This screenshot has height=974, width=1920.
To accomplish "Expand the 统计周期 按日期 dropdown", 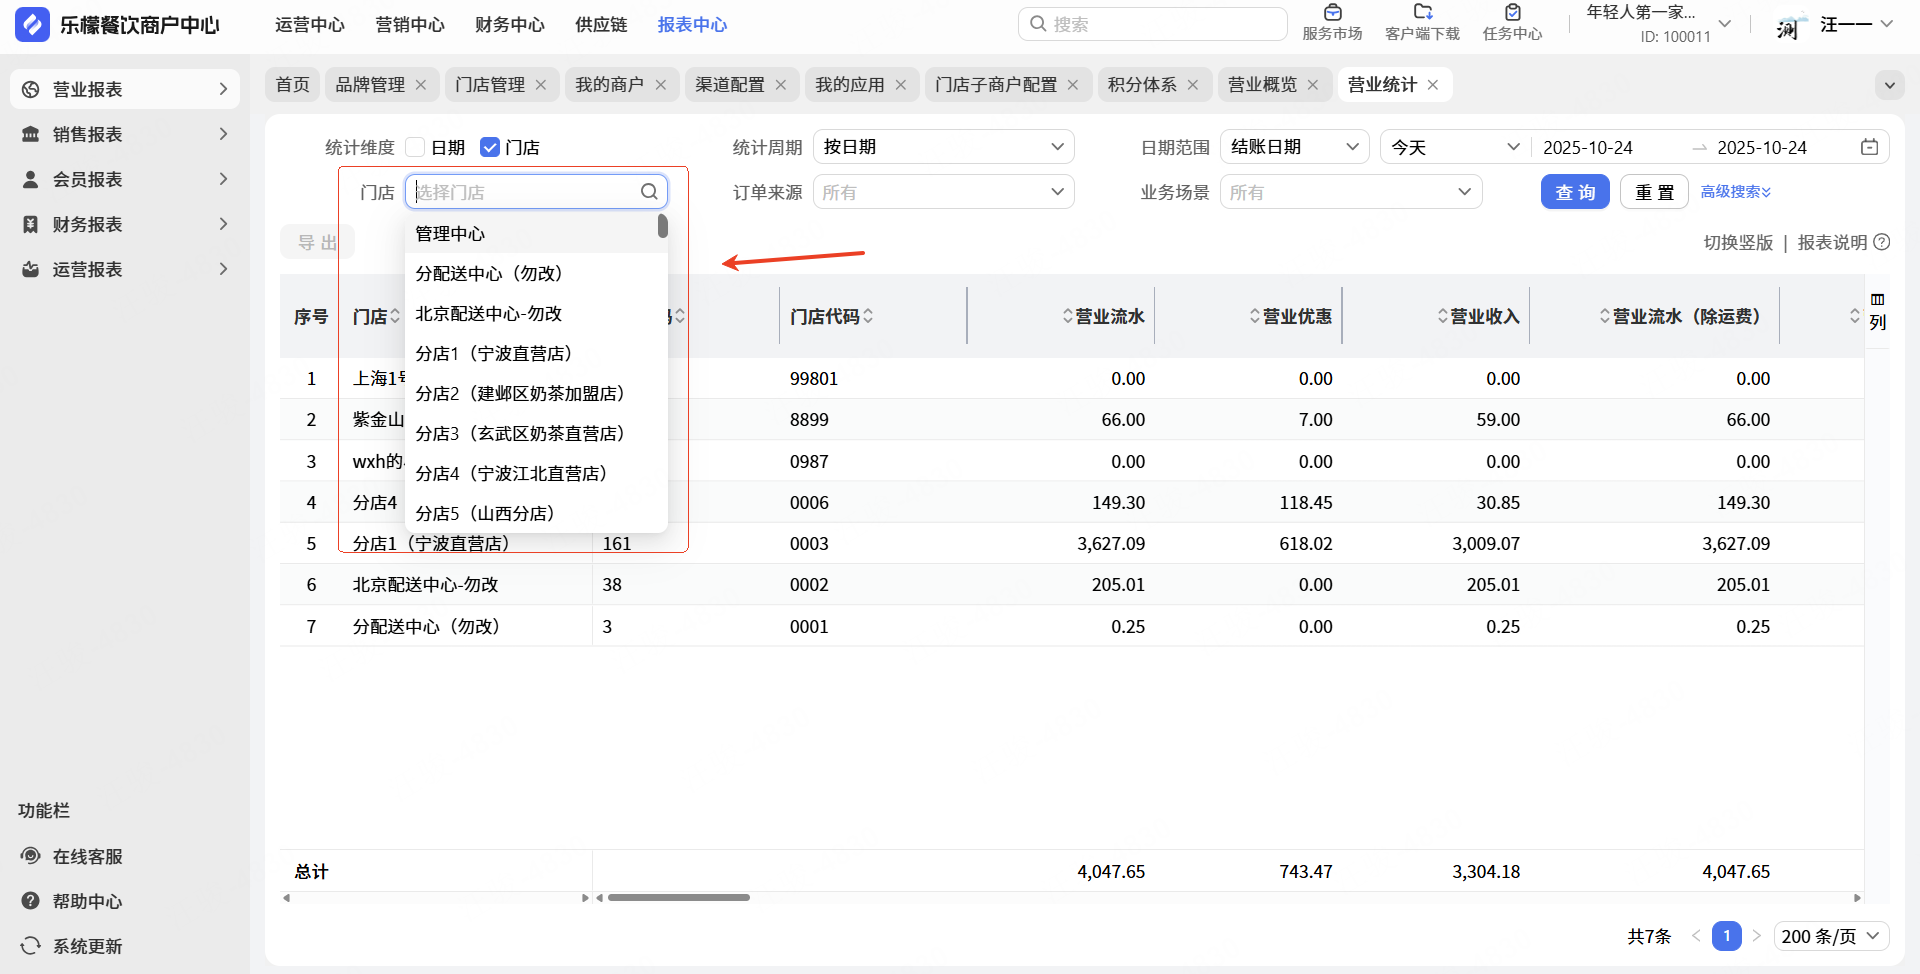I will pos(943,147).
